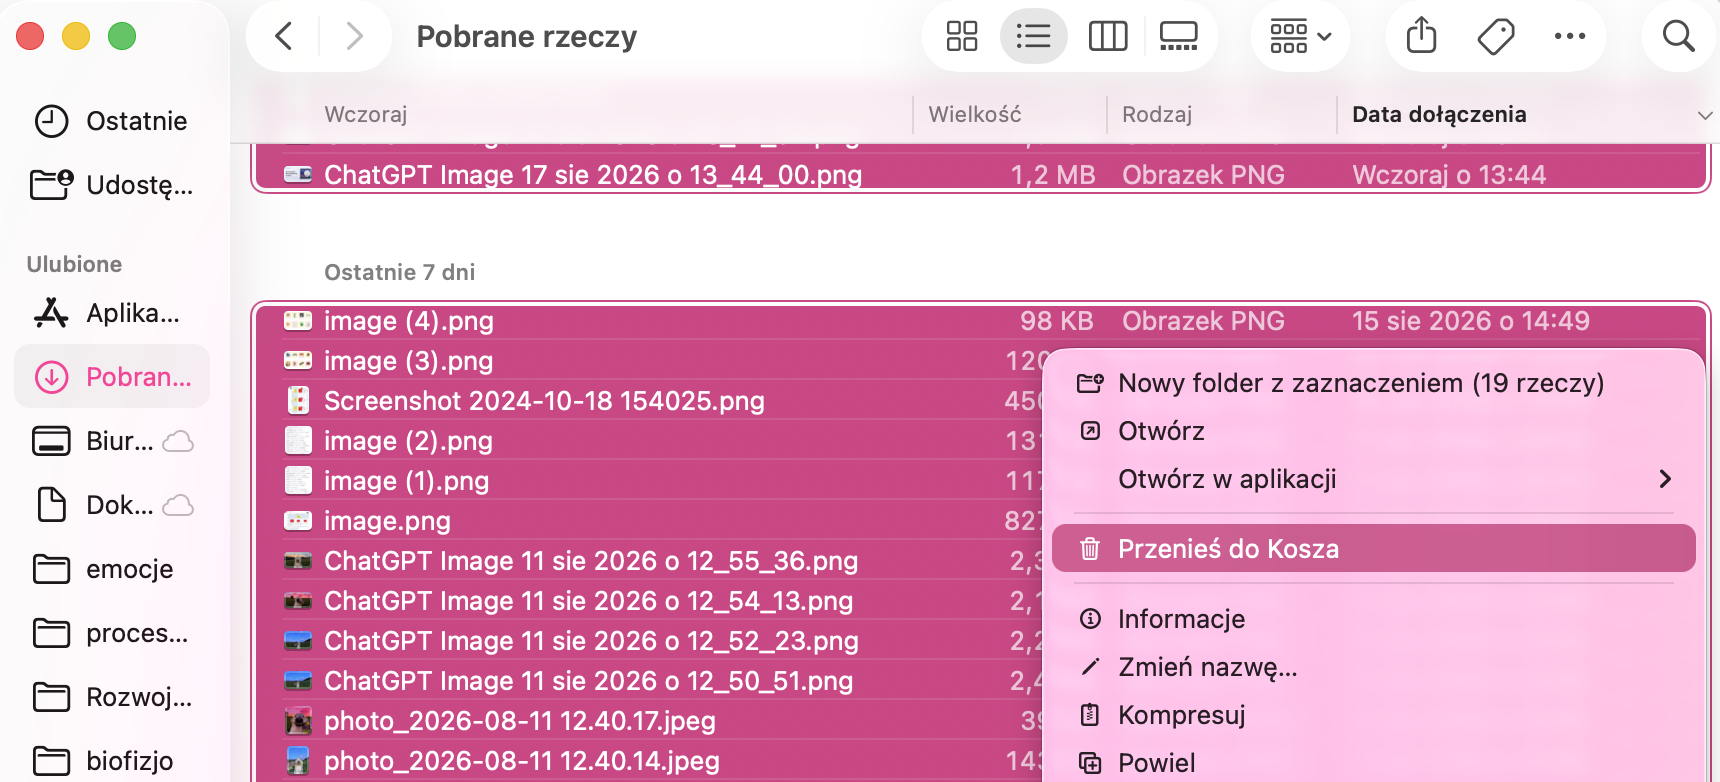Click the Ostatnie 7 dni group header
The height and width of the screenshot is (782, 1720).
coord(400,273)
